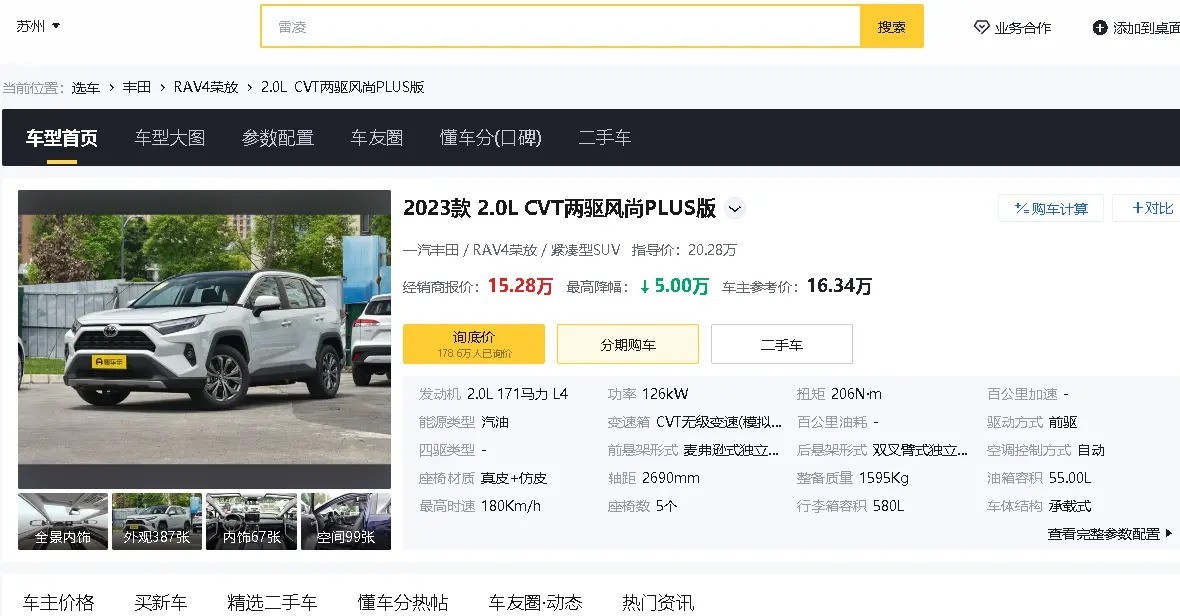Go to RAV4荣放 in the breadcrumb
Viewport: 1180px width, 616px height.
click(x=205, y=87)
